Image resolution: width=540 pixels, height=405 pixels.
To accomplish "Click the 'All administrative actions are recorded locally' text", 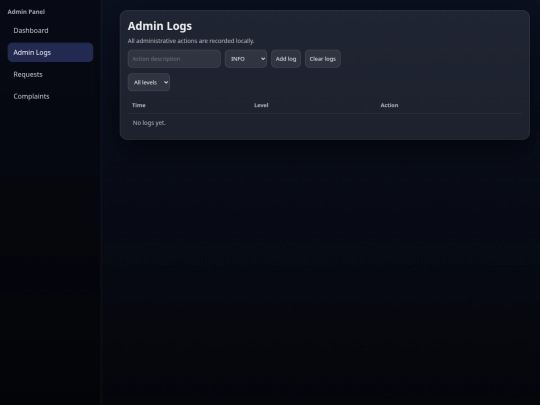I will pos(191,41).
